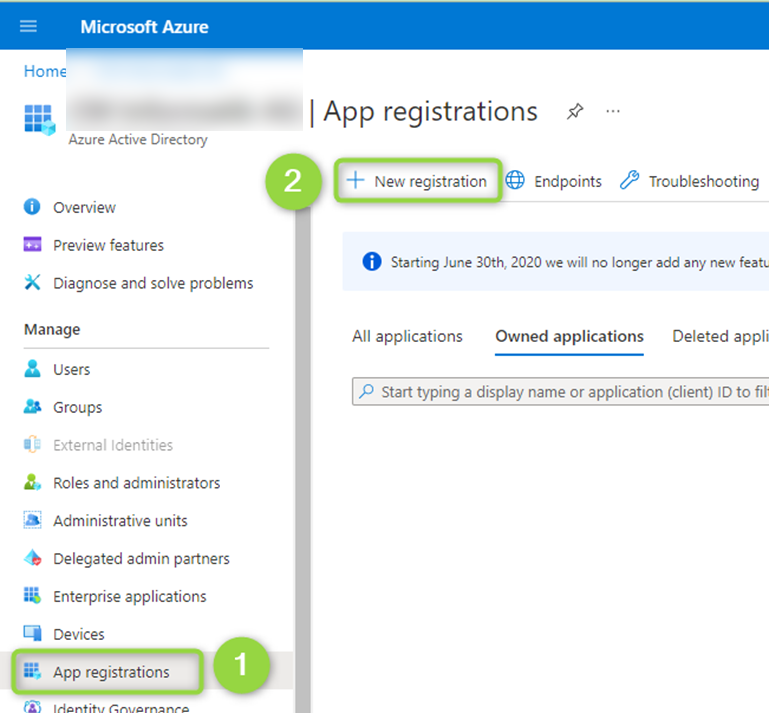Click the Administrative units icon
The image size is (769, 713).
32,519
